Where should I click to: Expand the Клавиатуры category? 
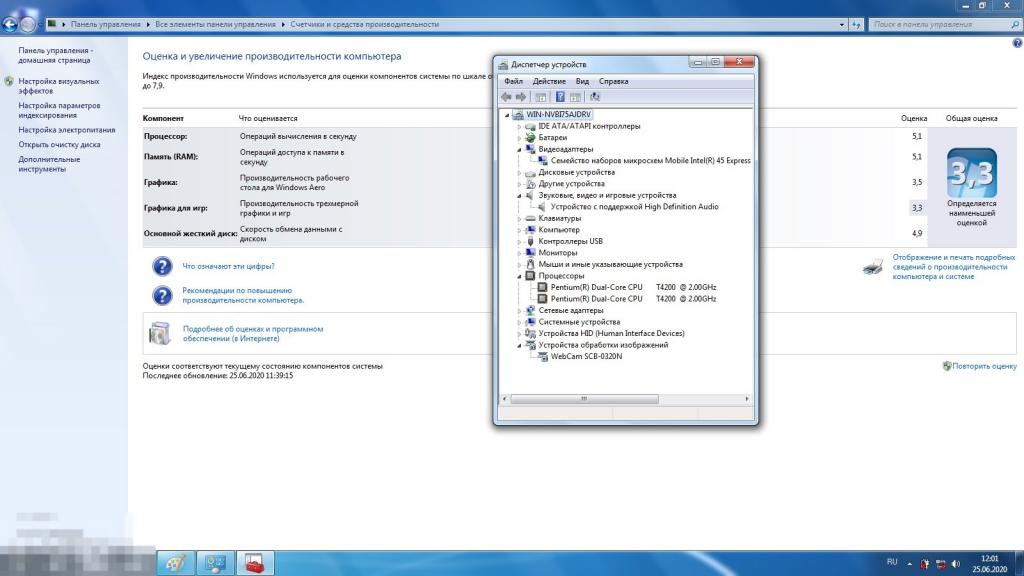coord(519,219)
